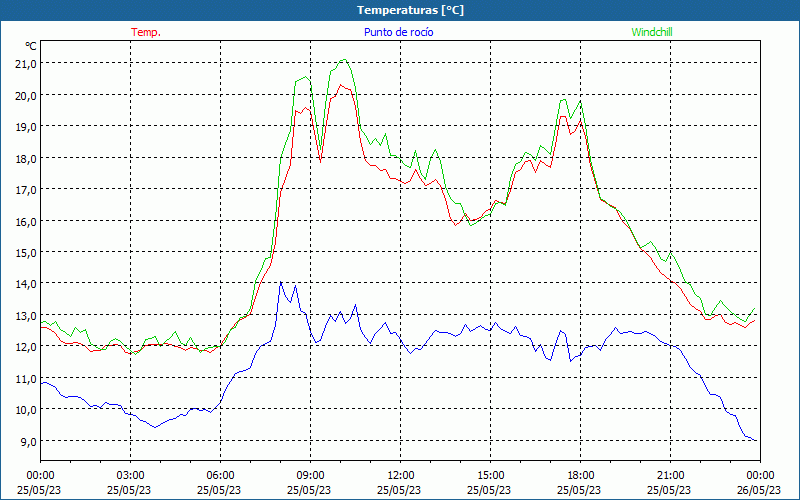Click the 21:00 time axis label
Image resolution: width=800 pixels, height=500 pixels.
click(x=670, y=476)
